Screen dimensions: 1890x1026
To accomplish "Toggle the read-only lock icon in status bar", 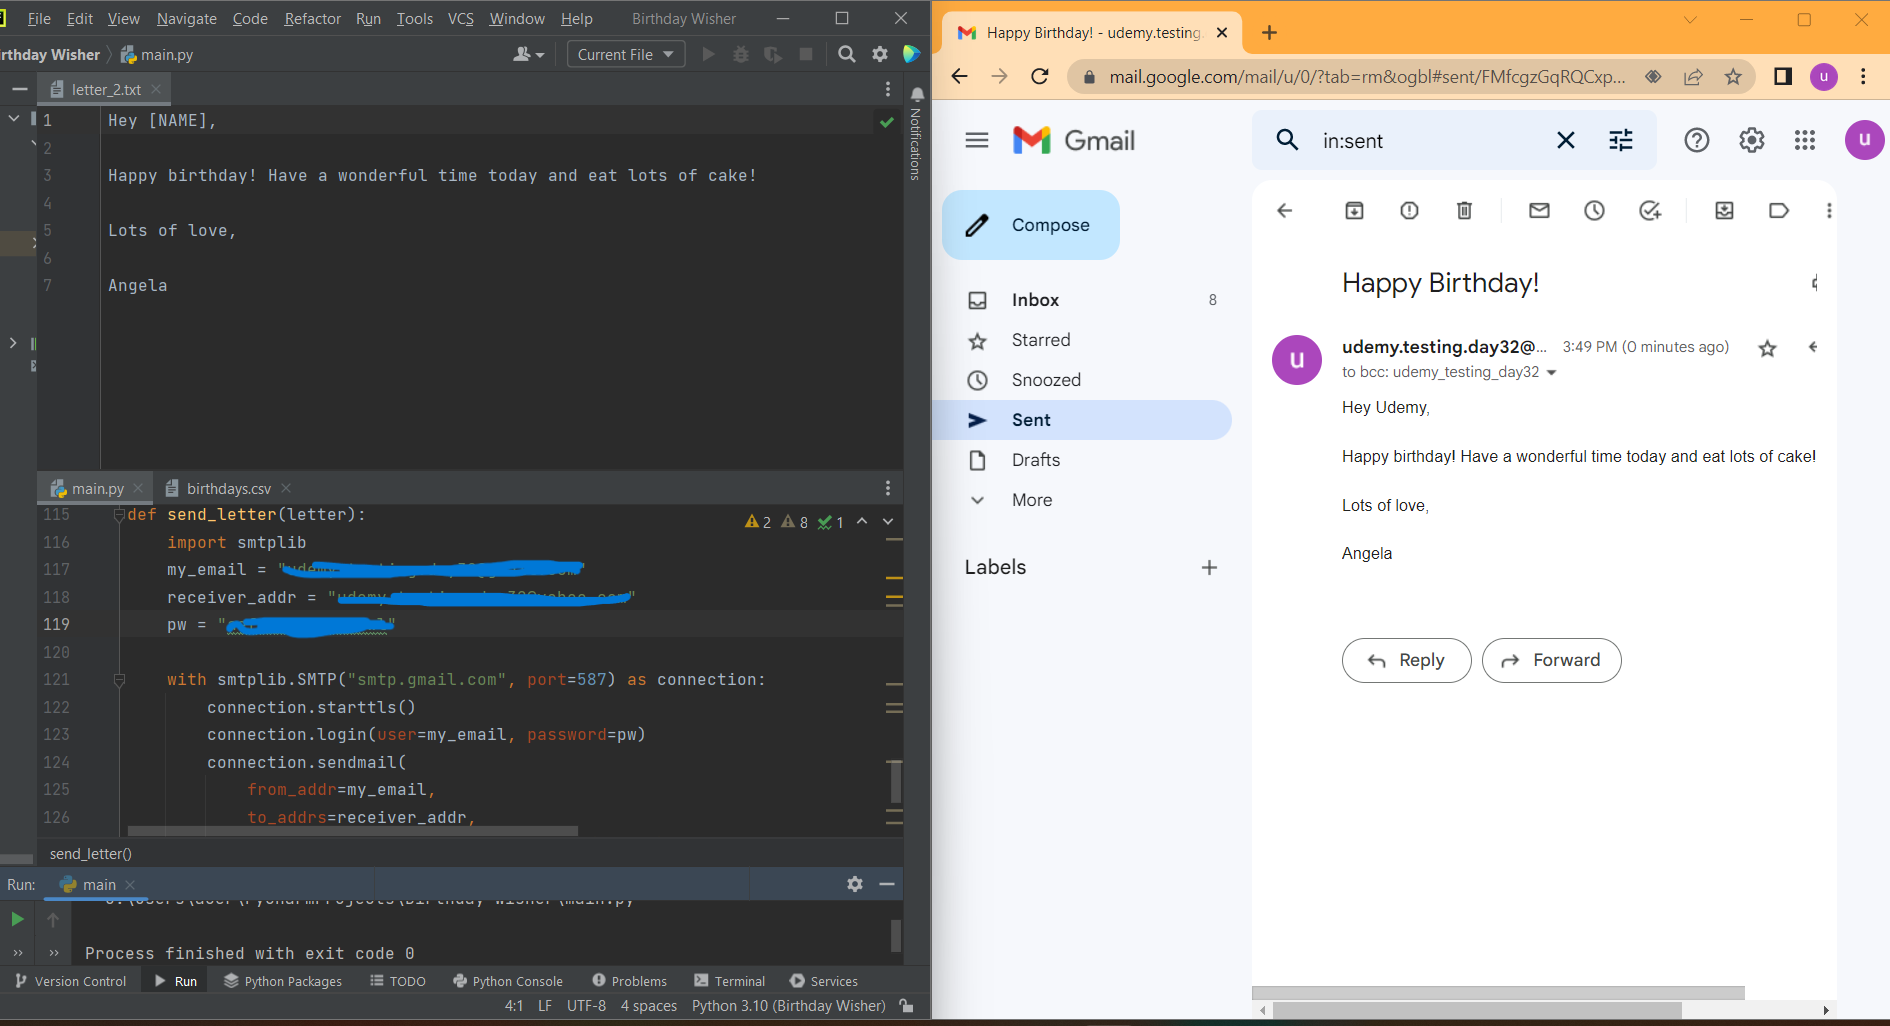I will pyautogui.click(x=907, y=1006).
